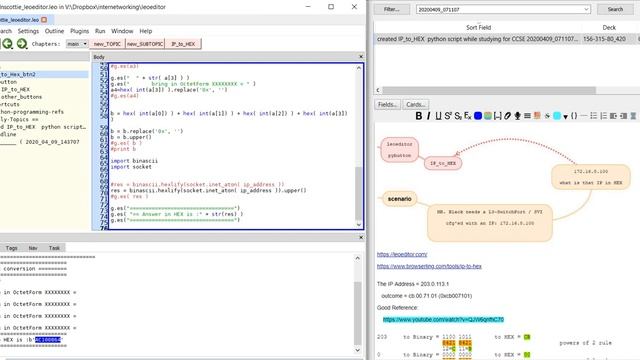Click the card list horizontal scrollbar
The height and width of the screenshot is (360, 640).
(x=489, y=90)
